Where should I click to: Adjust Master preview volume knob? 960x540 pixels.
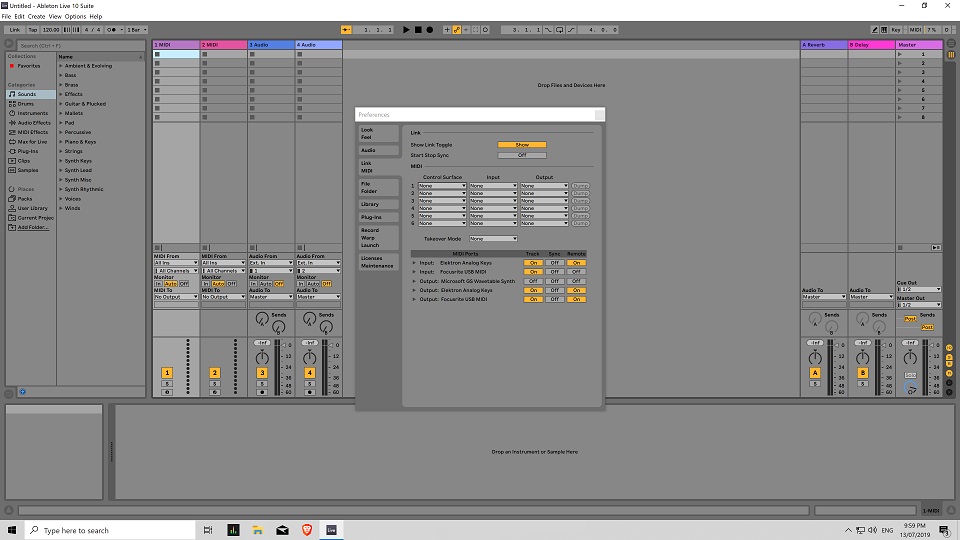point(910,388)
